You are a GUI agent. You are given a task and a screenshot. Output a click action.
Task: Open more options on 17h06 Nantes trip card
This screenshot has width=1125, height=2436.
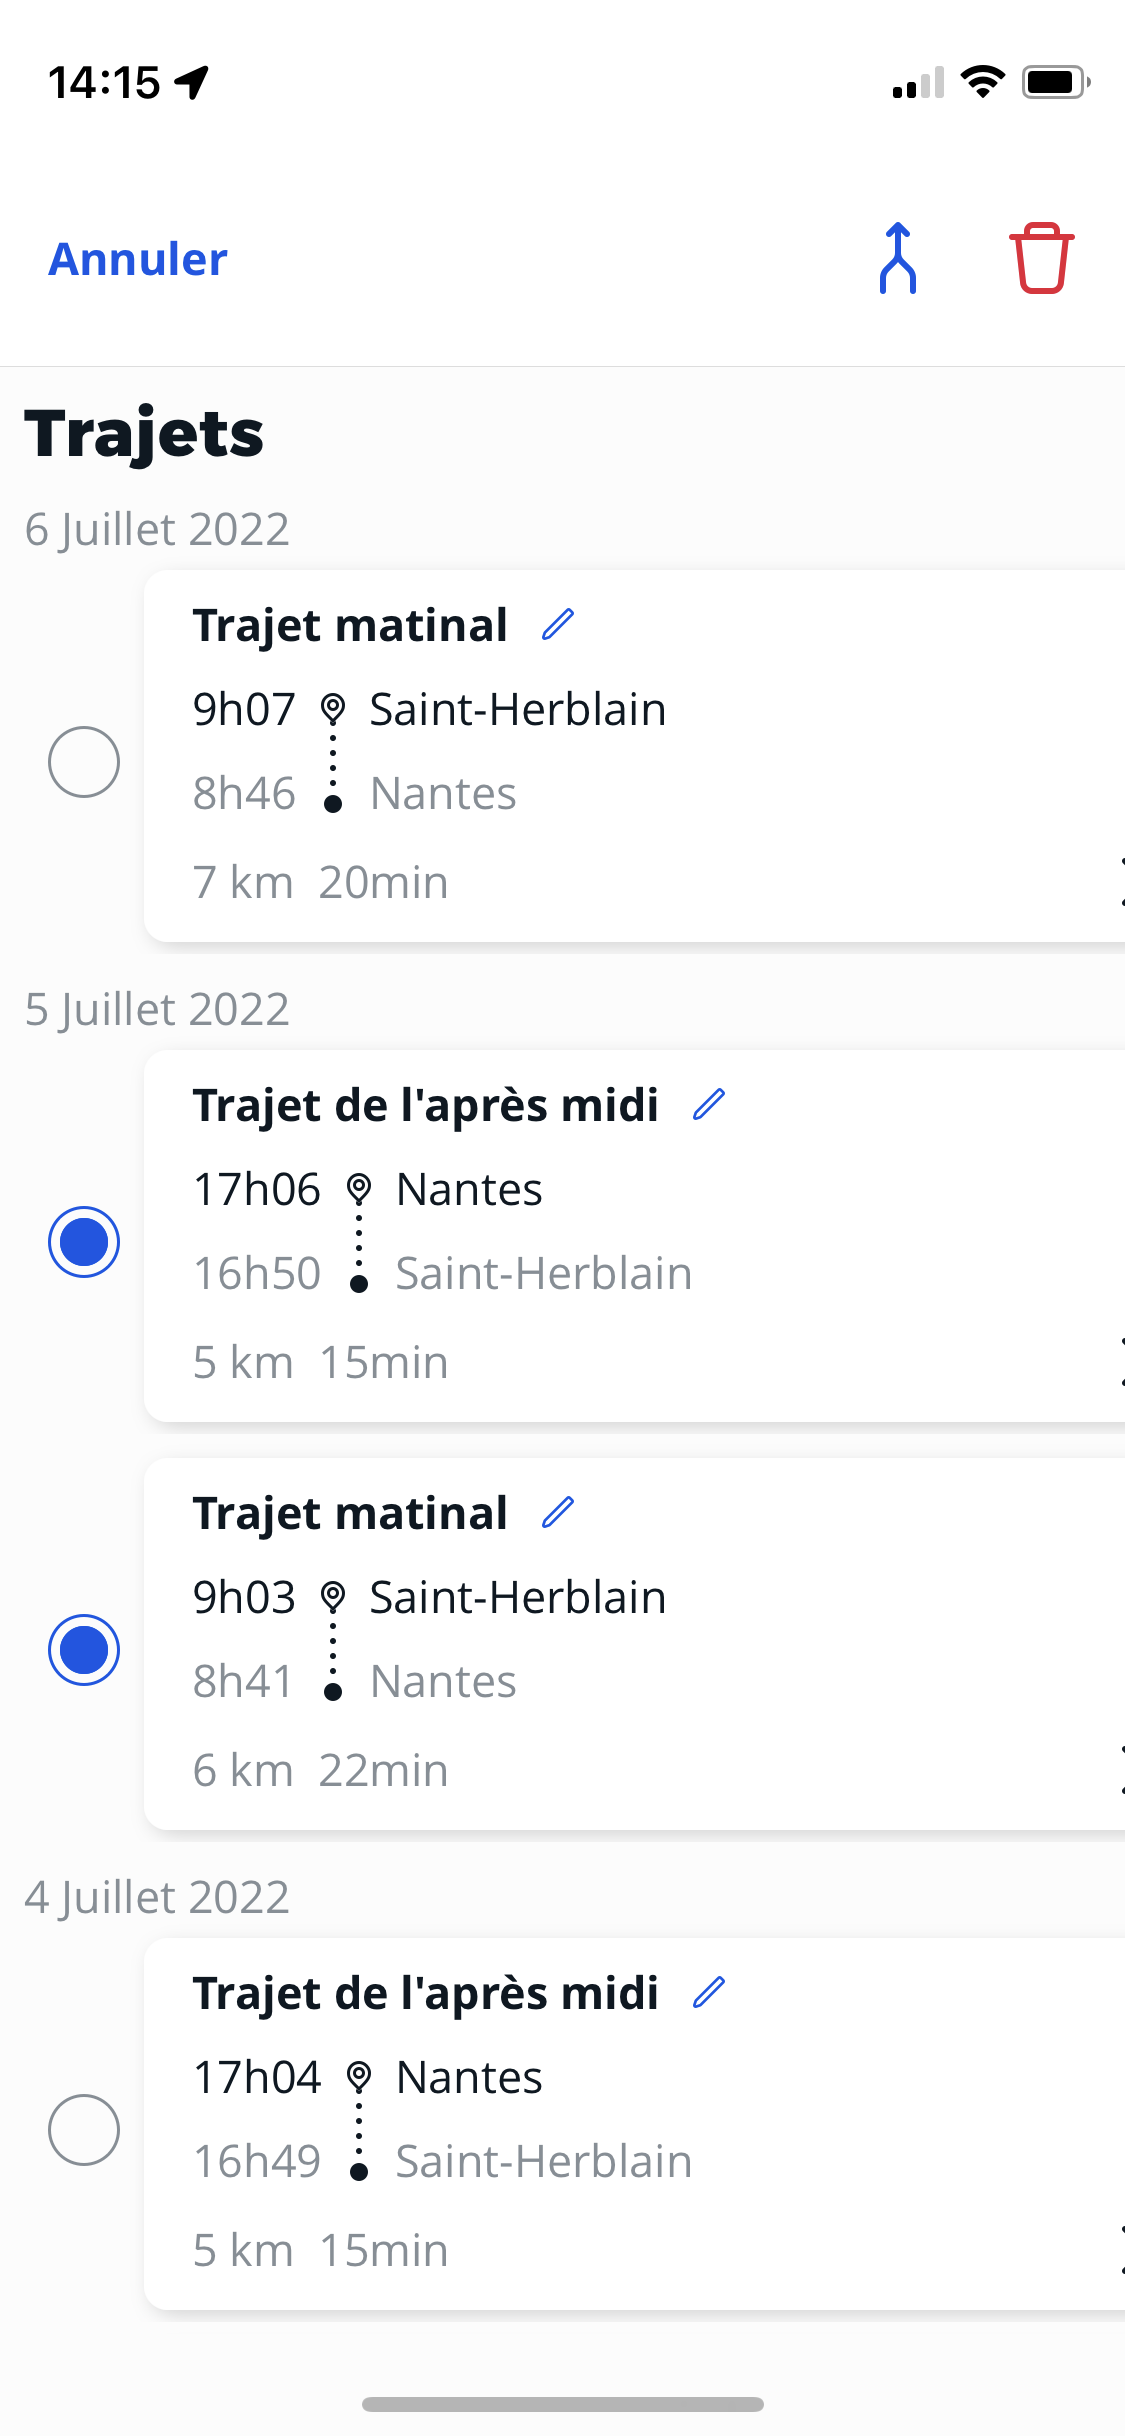1120,1361
